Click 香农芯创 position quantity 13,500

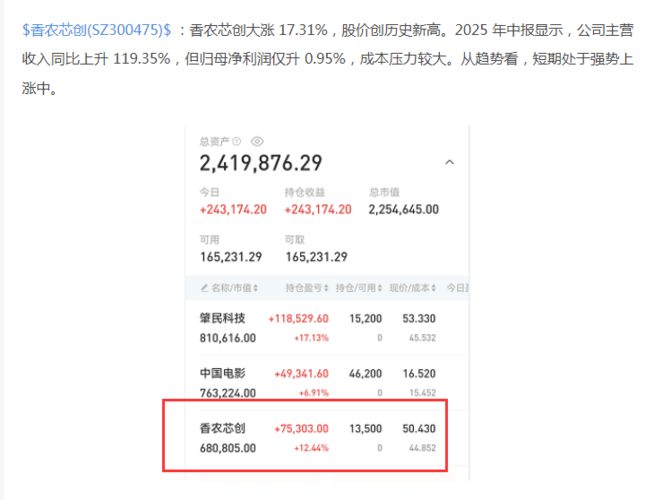pos(366,429)
